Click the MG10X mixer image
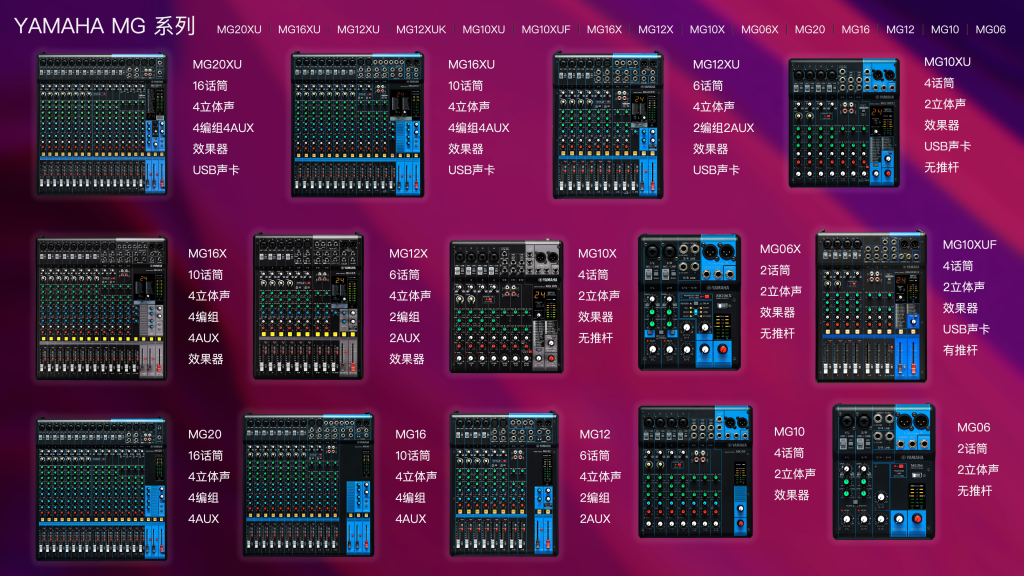1024x576 pixels. [x=506, y=306]
